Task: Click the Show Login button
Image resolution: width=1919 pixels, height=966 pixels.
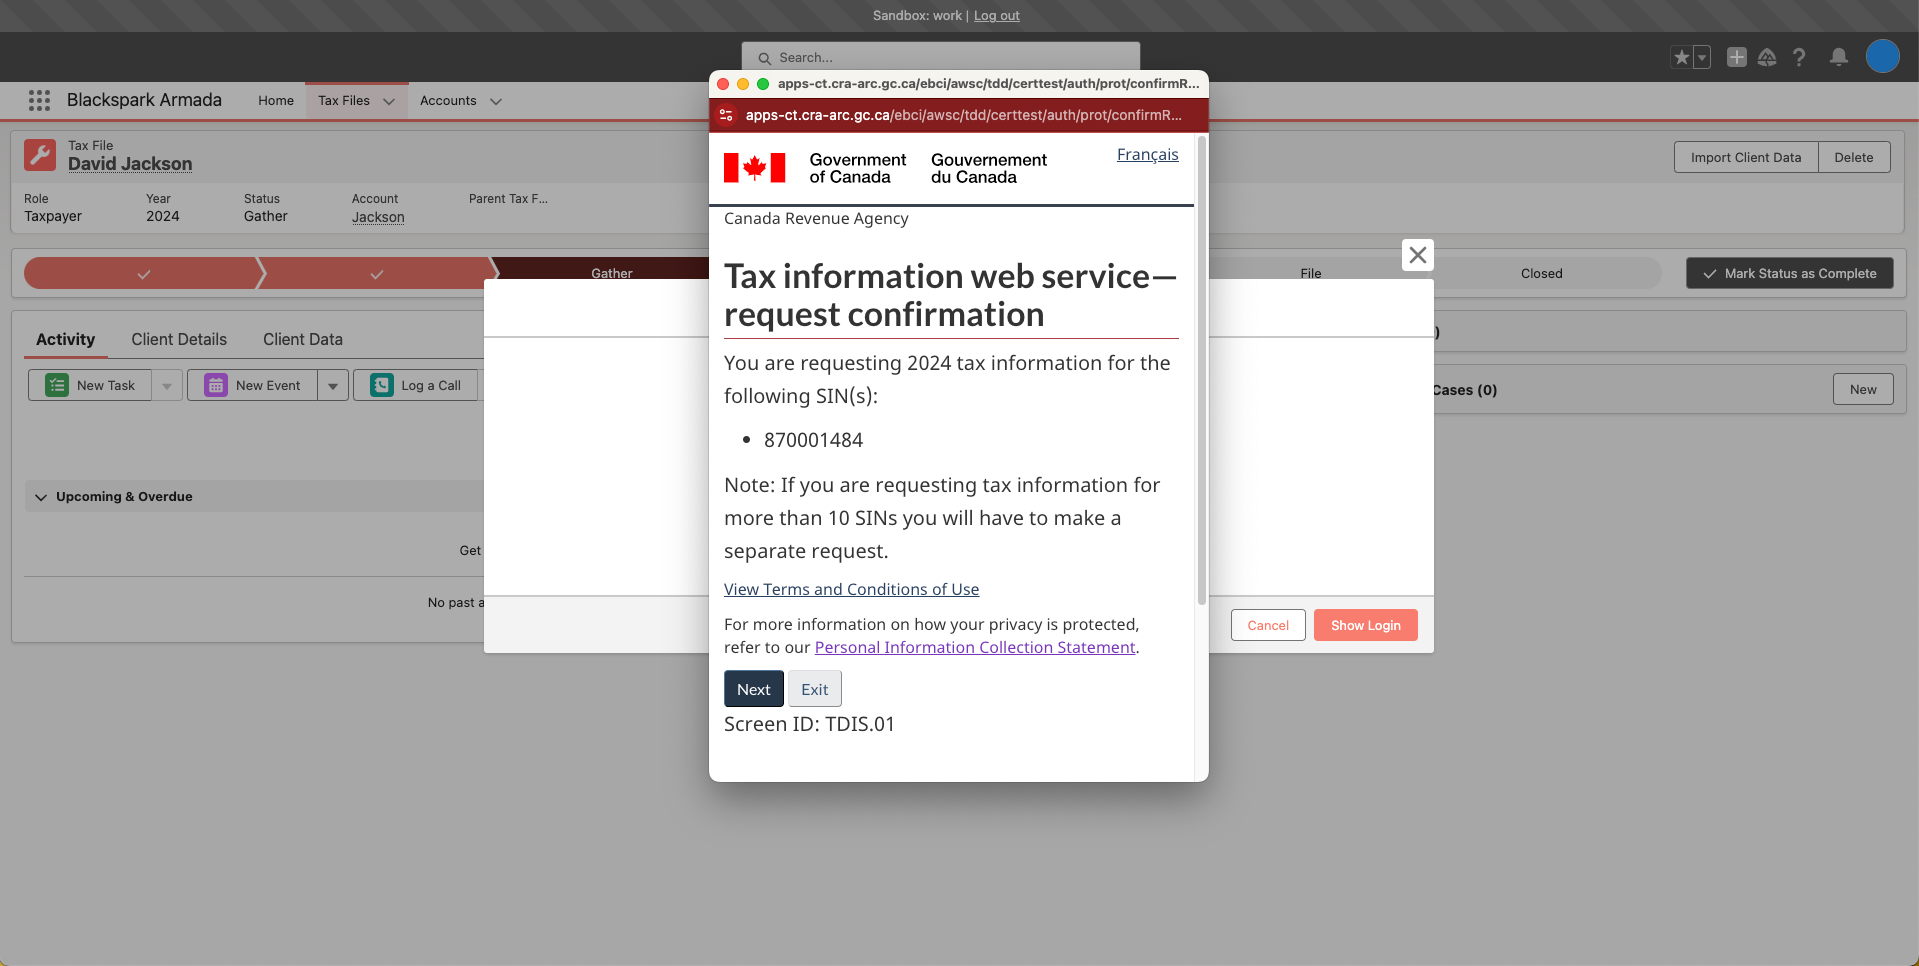Action: point(1366,625)
